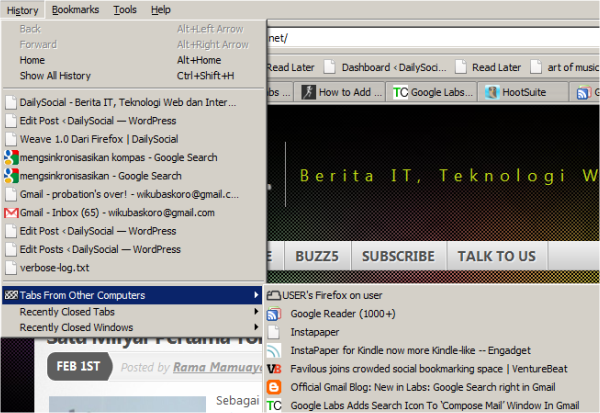This screenshot has width=600, height=413.
Task: Open Gmail - Inbox (65) history entry
Action: 133,212
